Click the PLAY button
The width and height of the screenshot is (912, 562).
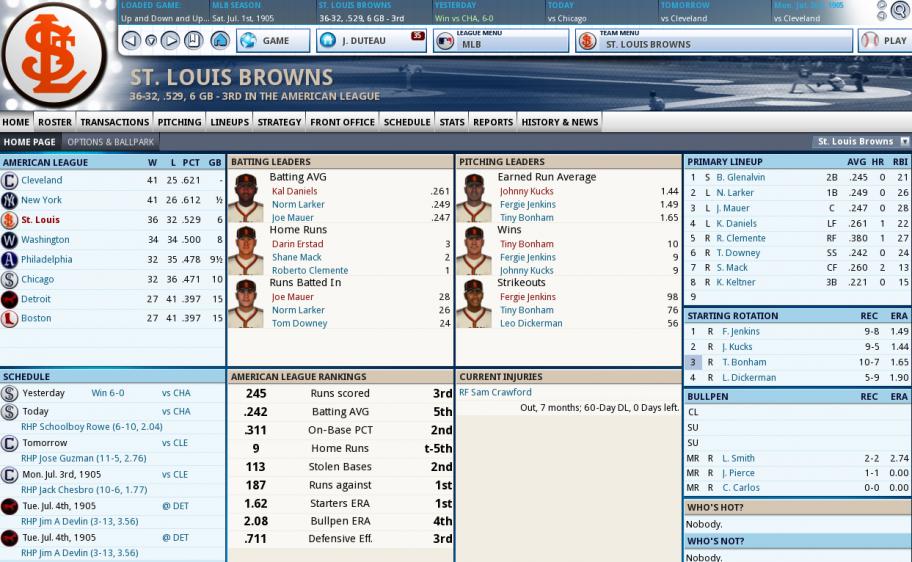pos(884,41)
